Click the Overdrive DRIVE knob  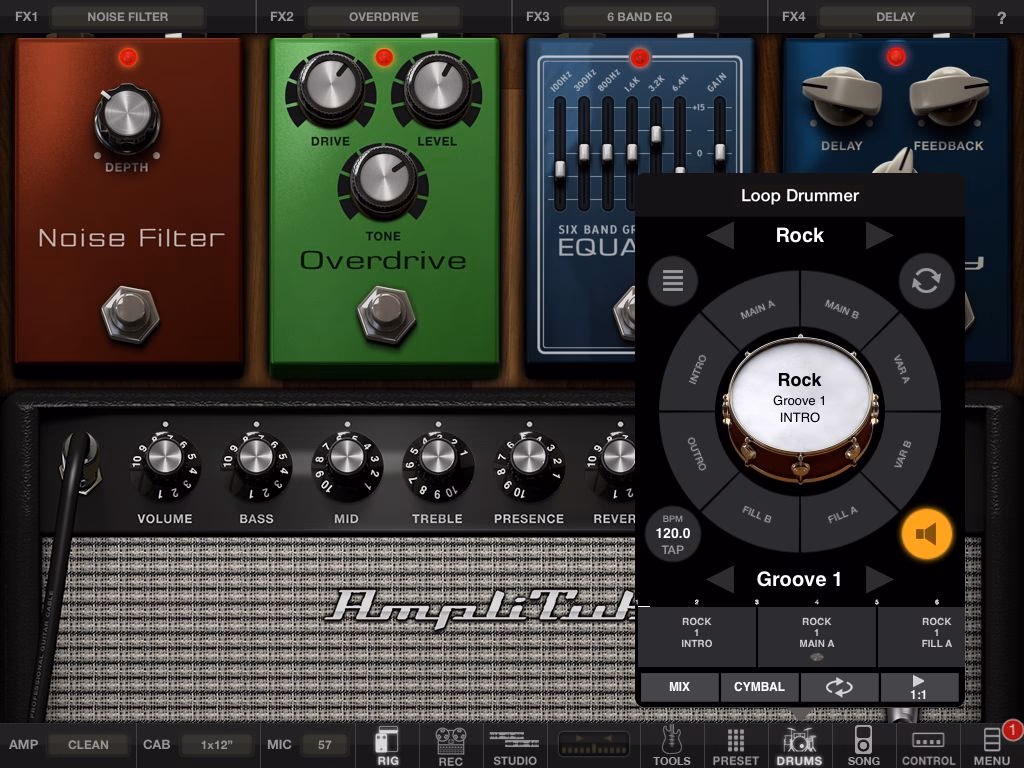coord(330,88)
